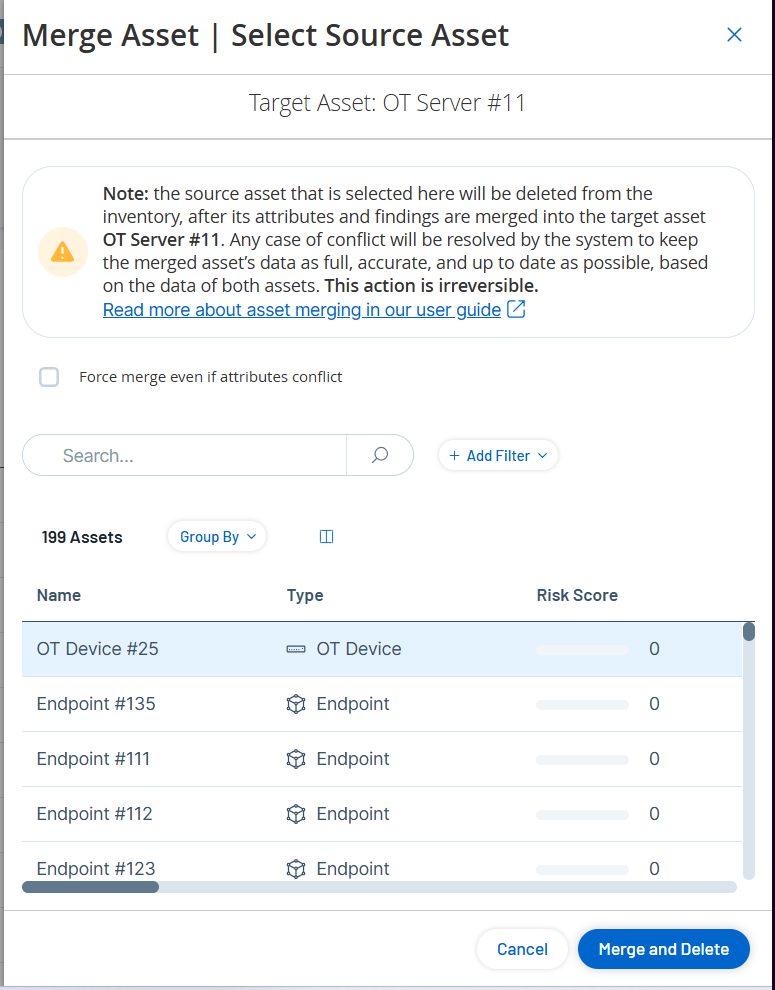Open the column chooser icon
The height and width of the screenshot is (990, 775).
(x=326, y=537)
